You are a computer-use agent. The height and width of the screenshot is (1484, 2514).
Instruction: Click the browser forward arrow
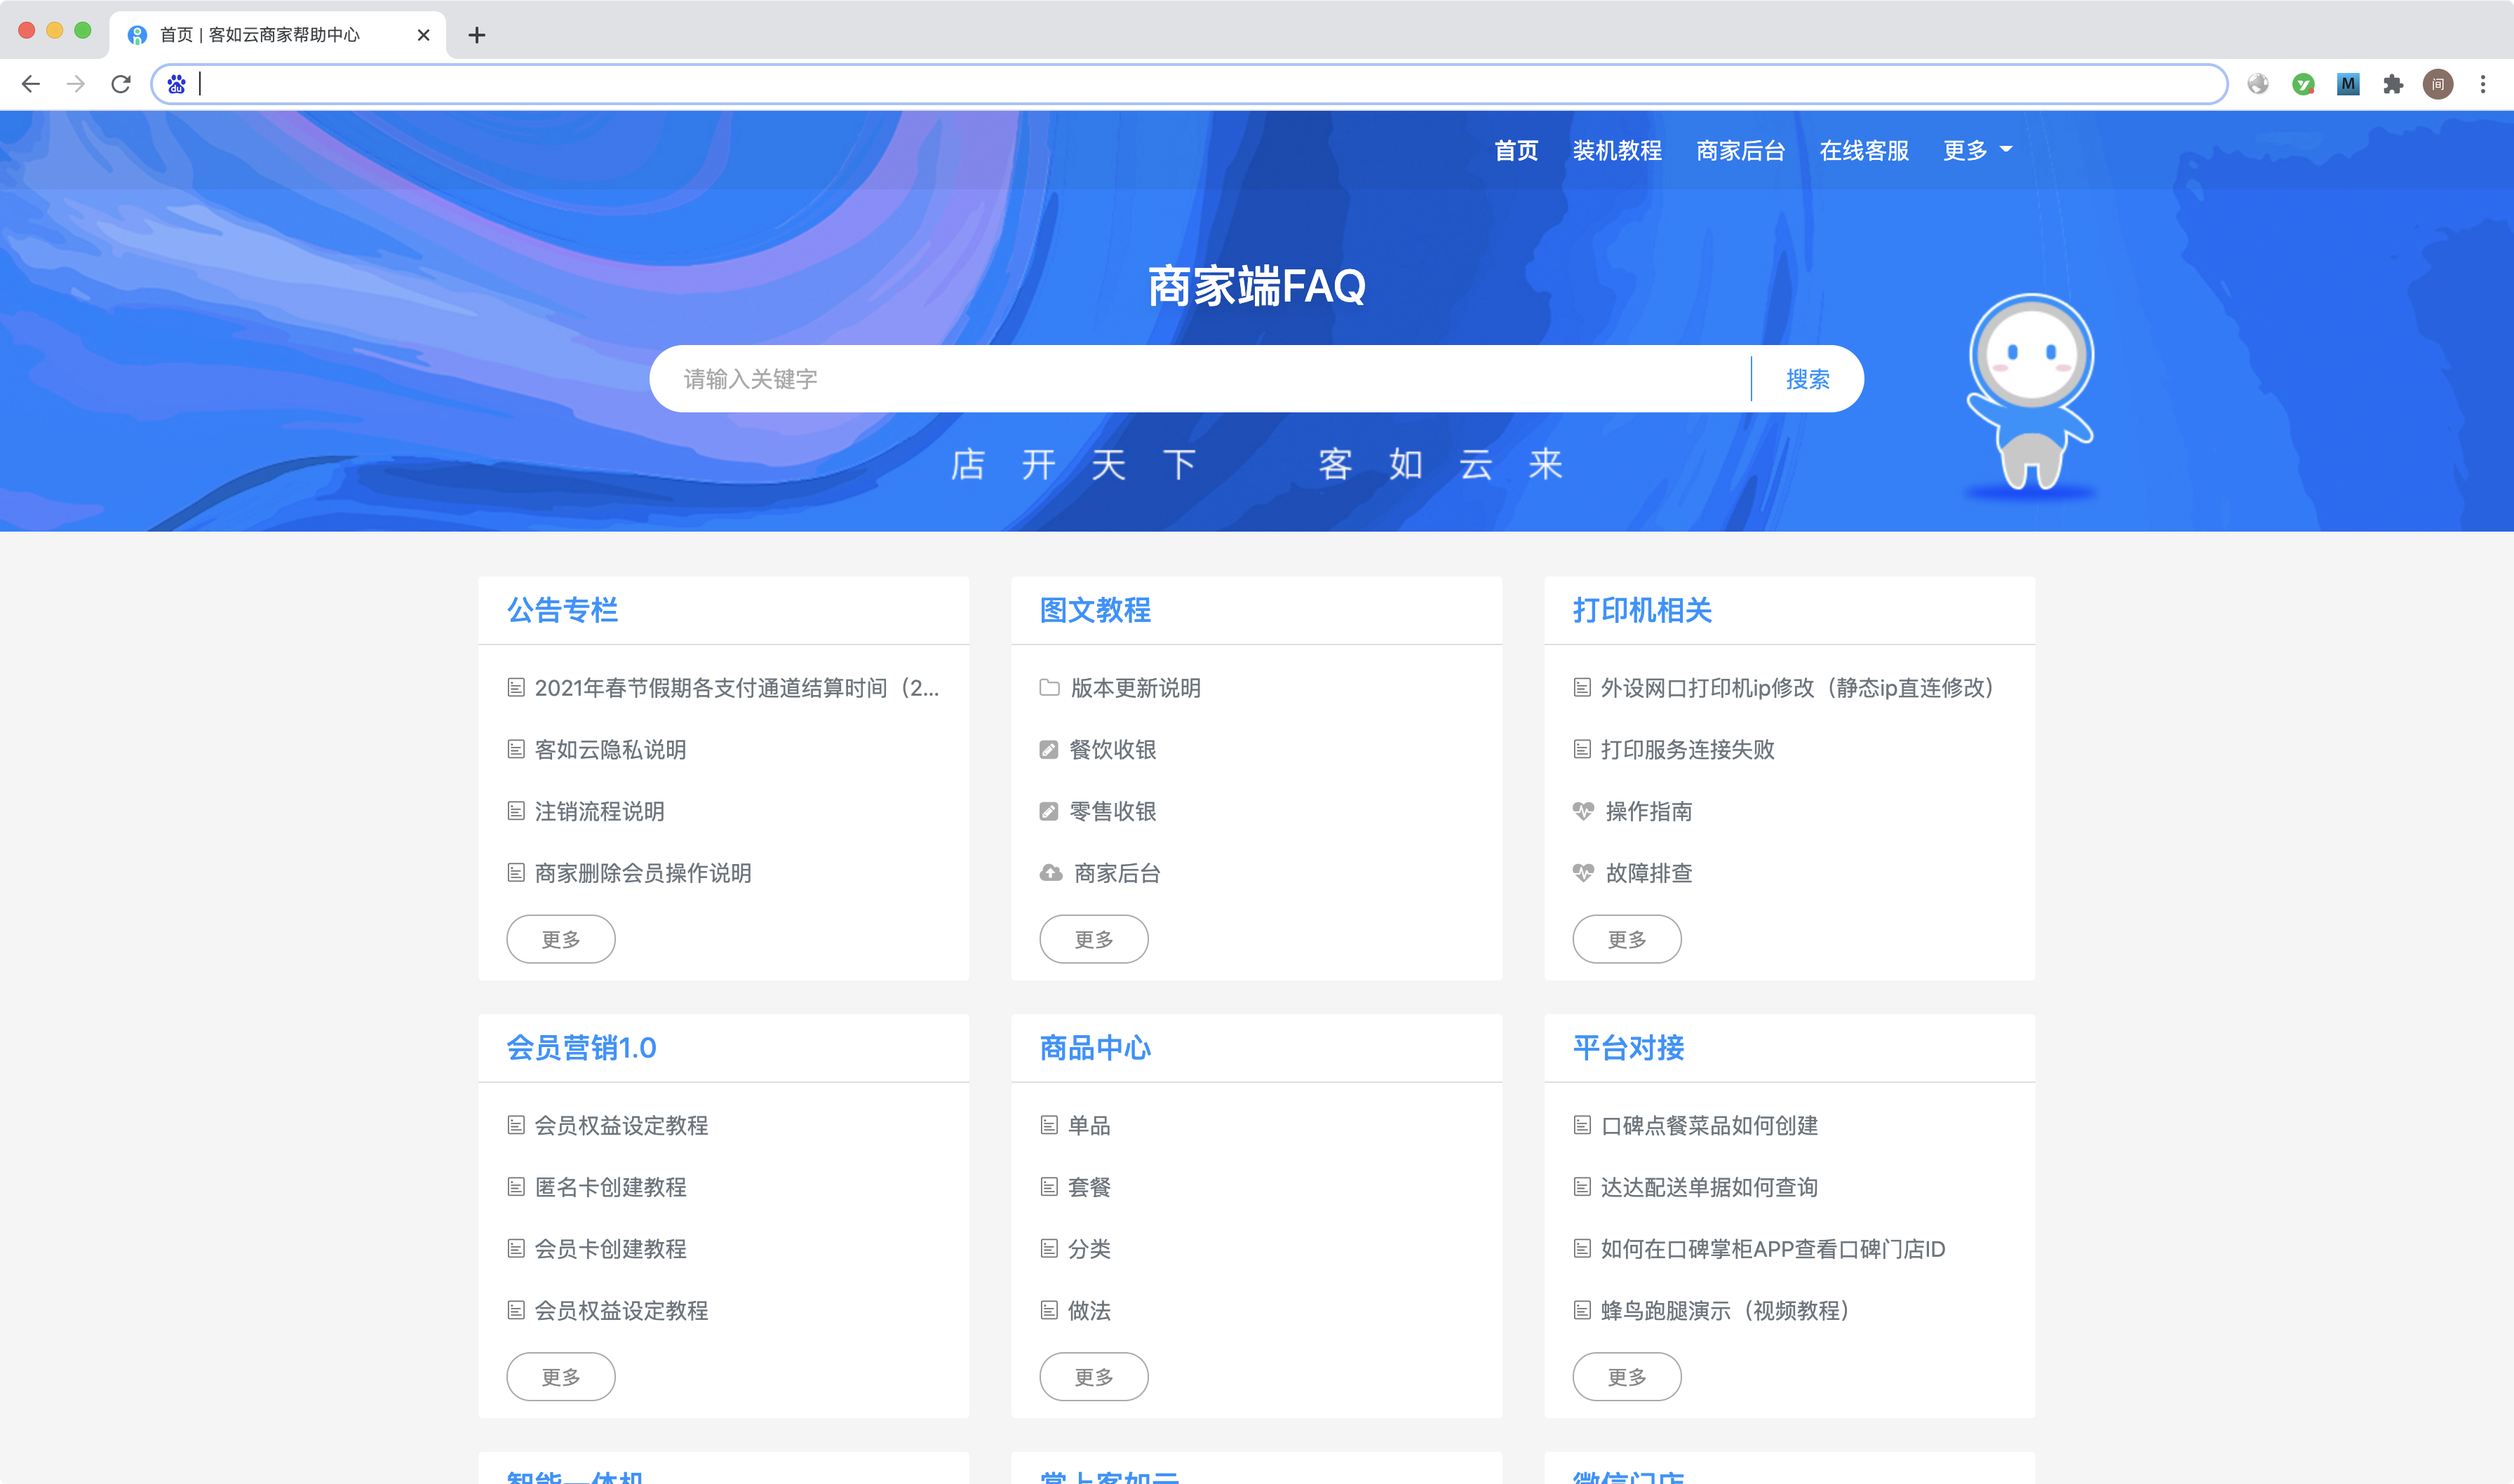[76, 84]
